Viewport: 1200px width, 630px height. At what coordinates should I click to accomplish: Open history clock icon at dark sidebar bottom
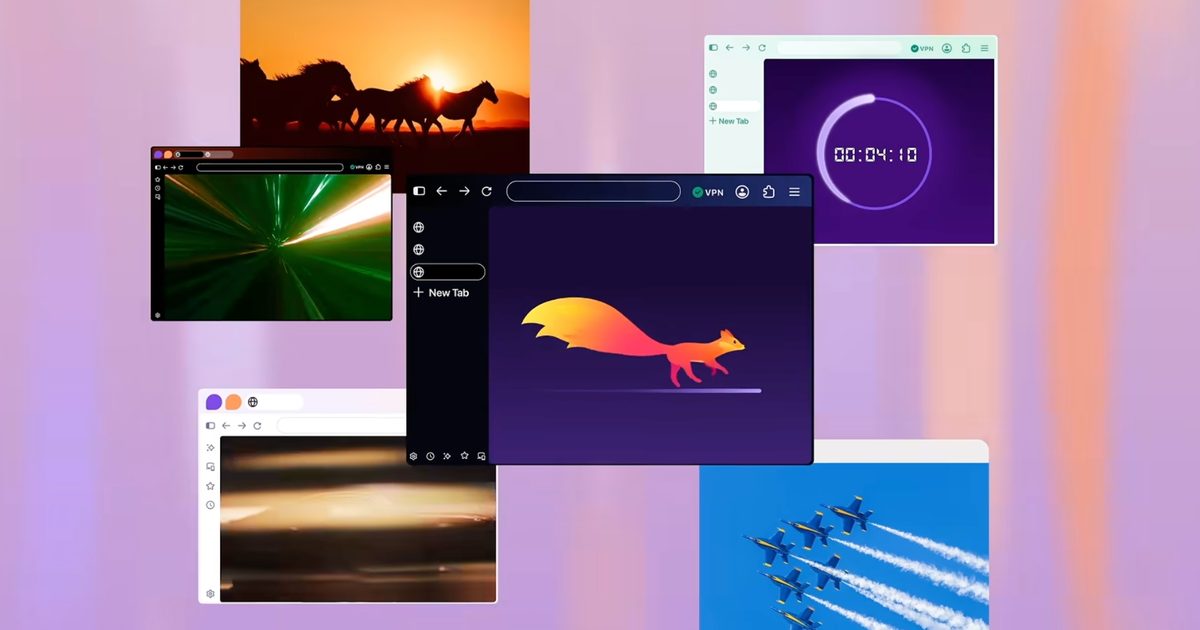[x=430, y=456]
